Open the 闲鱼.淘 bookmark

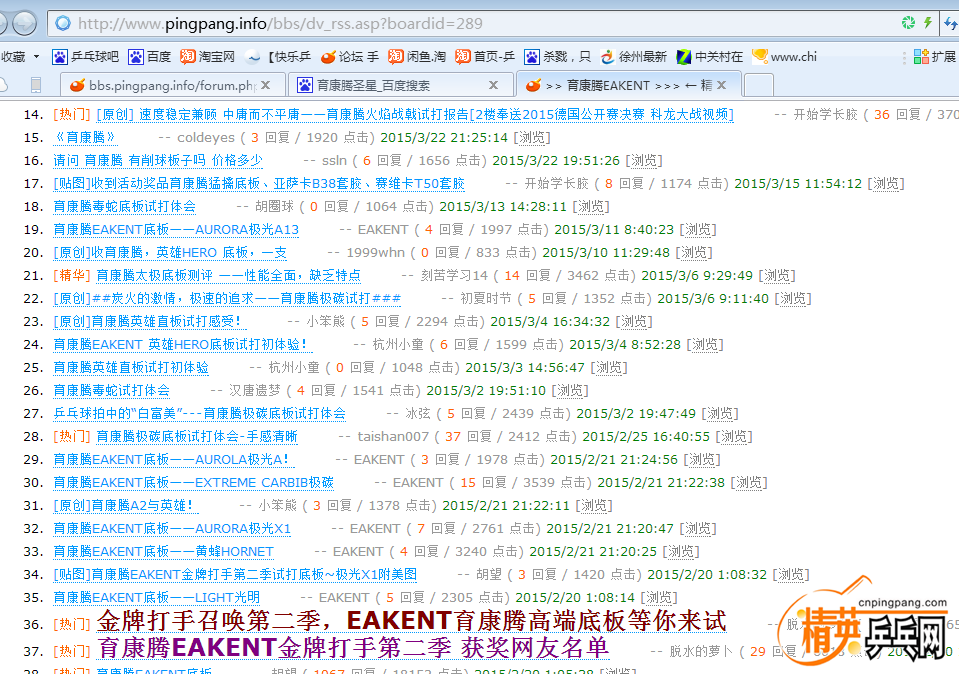[x=417, y=57]
